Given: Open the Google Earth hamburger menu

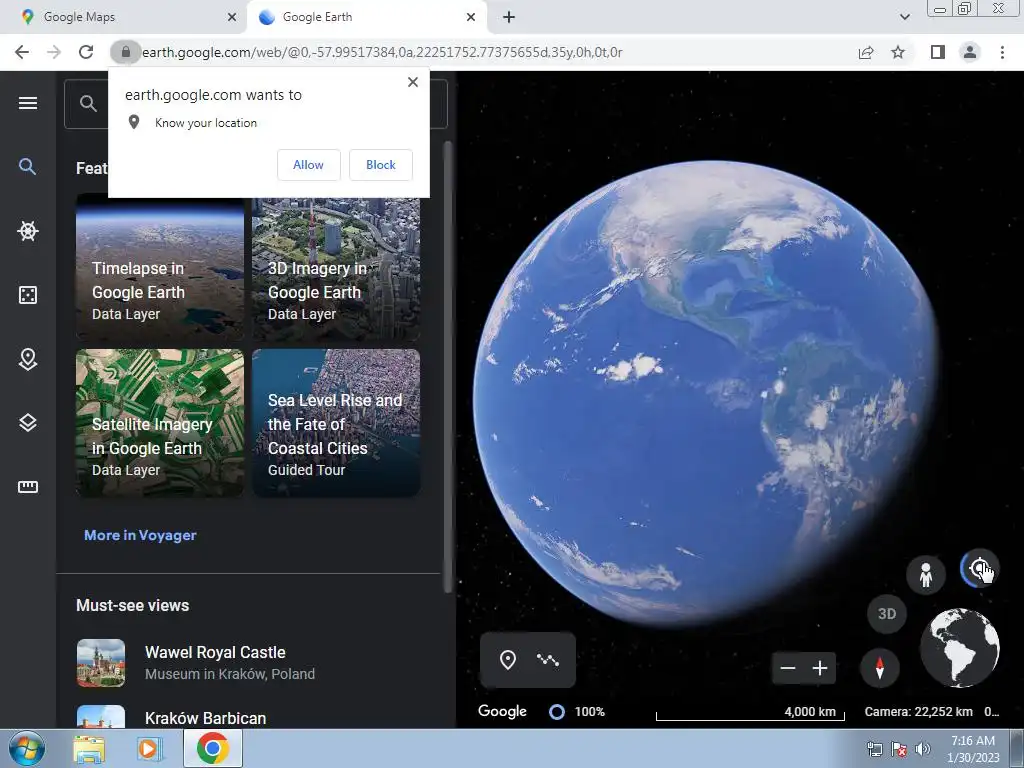Looking at the screenshot, I should [27, 103].
